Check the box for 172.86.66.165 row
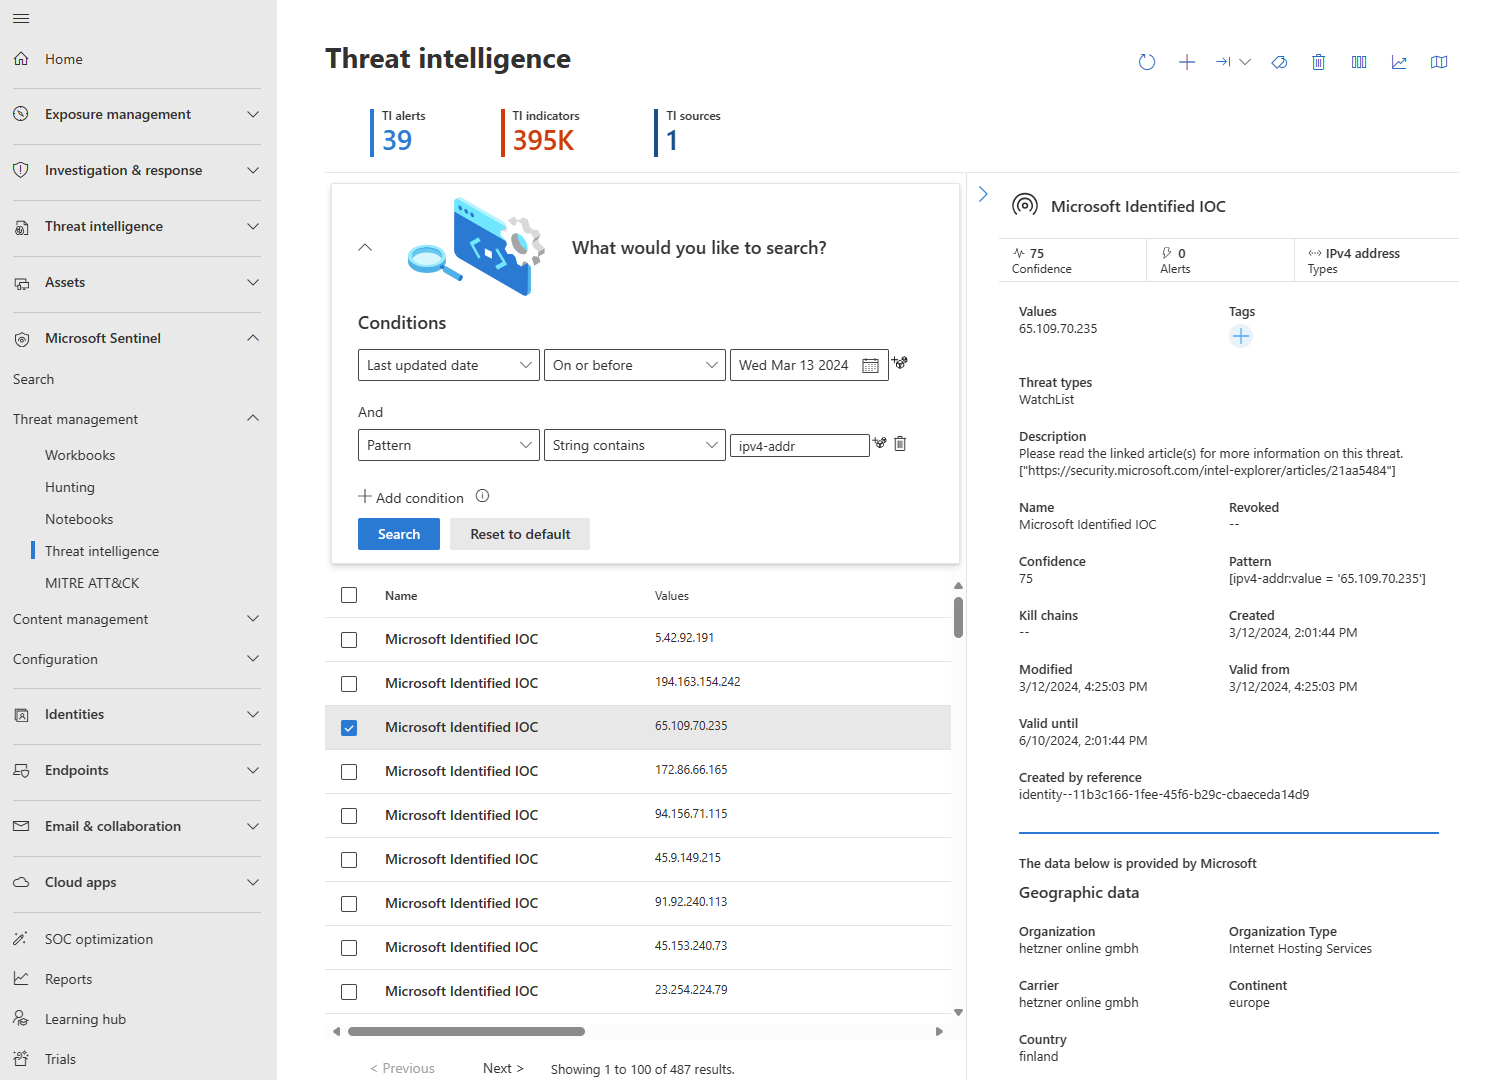 pyautogui.click(x=349, y=772)
